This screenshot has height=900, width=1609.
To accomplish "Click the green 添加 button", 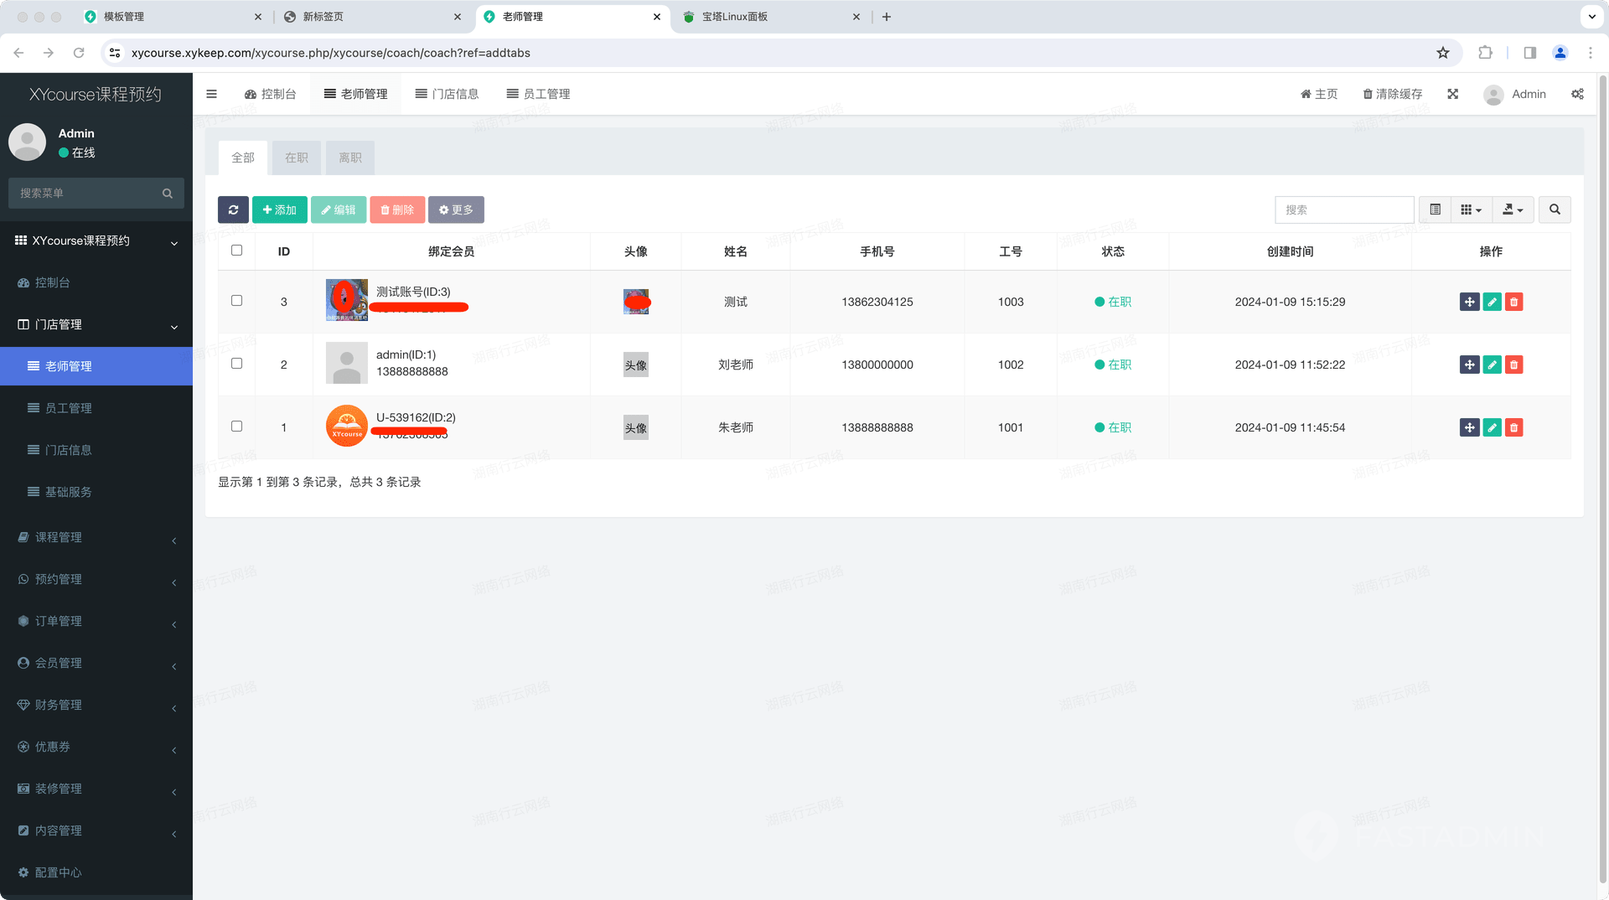I will coord(280,210).
